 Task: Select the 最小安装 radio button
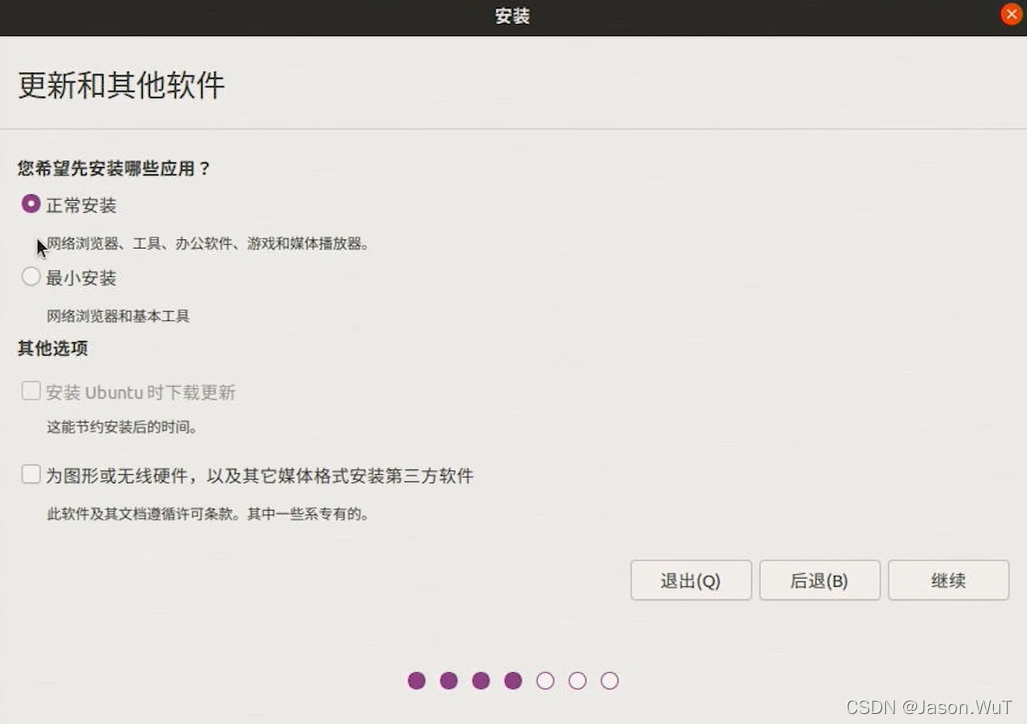(x=31, y=277)
